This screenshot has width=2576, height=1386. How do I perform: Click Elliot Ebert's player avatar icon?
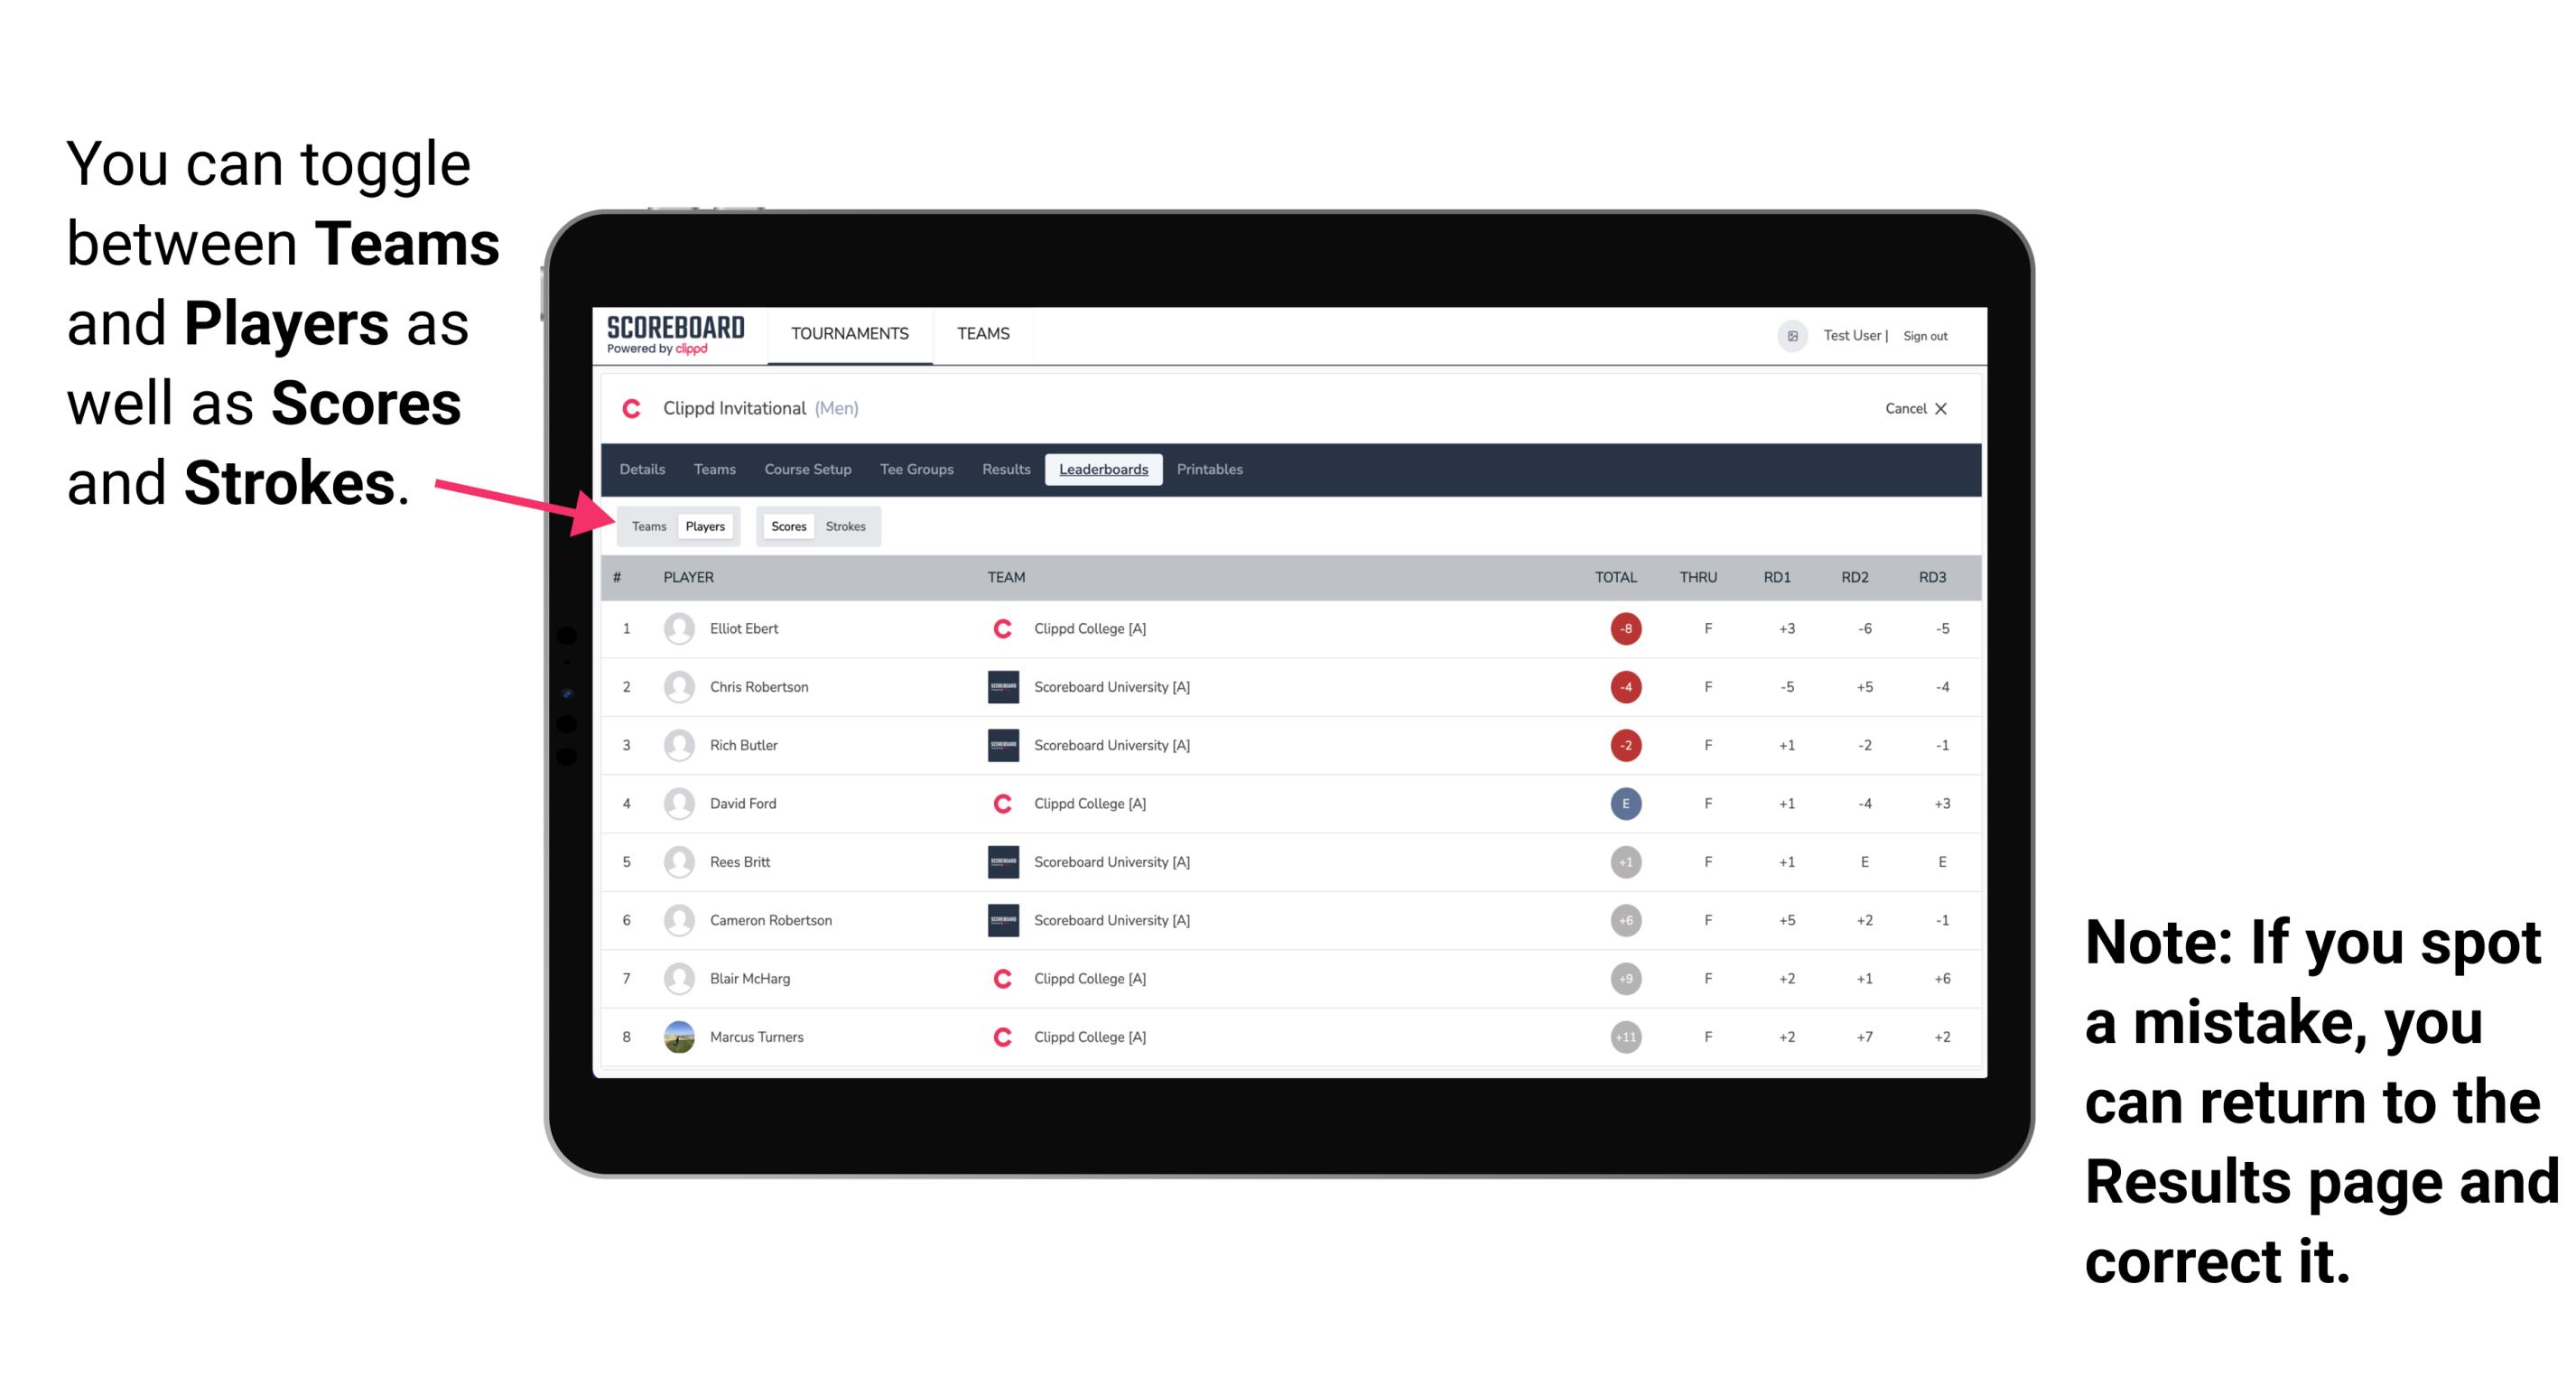[677, 628]
